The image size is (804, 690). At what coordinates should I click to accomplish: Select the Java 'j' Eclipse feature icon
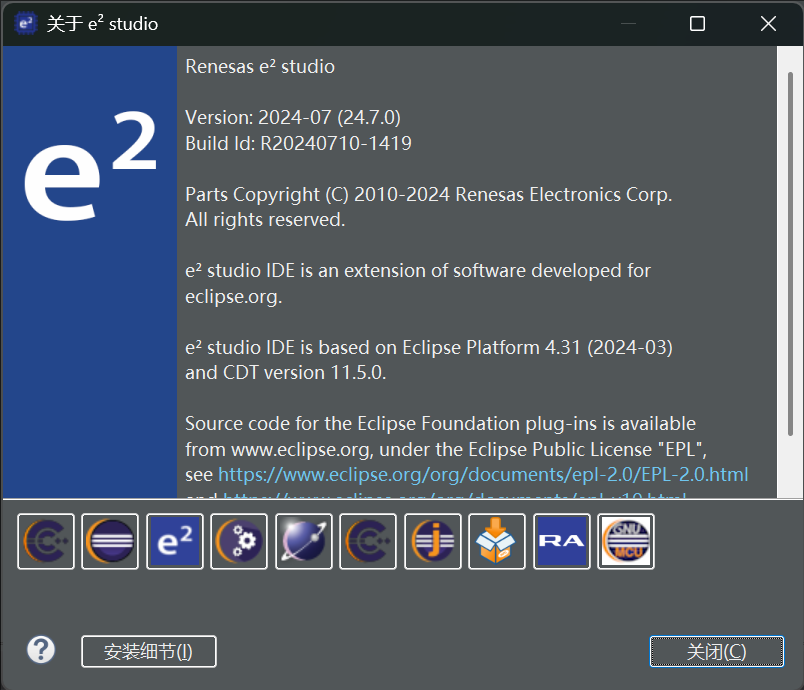tap(433, 541)
